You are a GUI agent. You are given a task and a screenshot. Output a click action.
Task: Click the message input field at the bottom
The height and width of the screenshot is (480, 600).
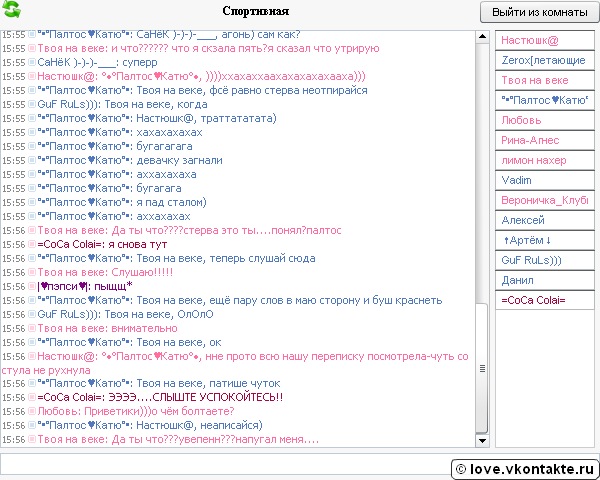(x=220, y=463)
